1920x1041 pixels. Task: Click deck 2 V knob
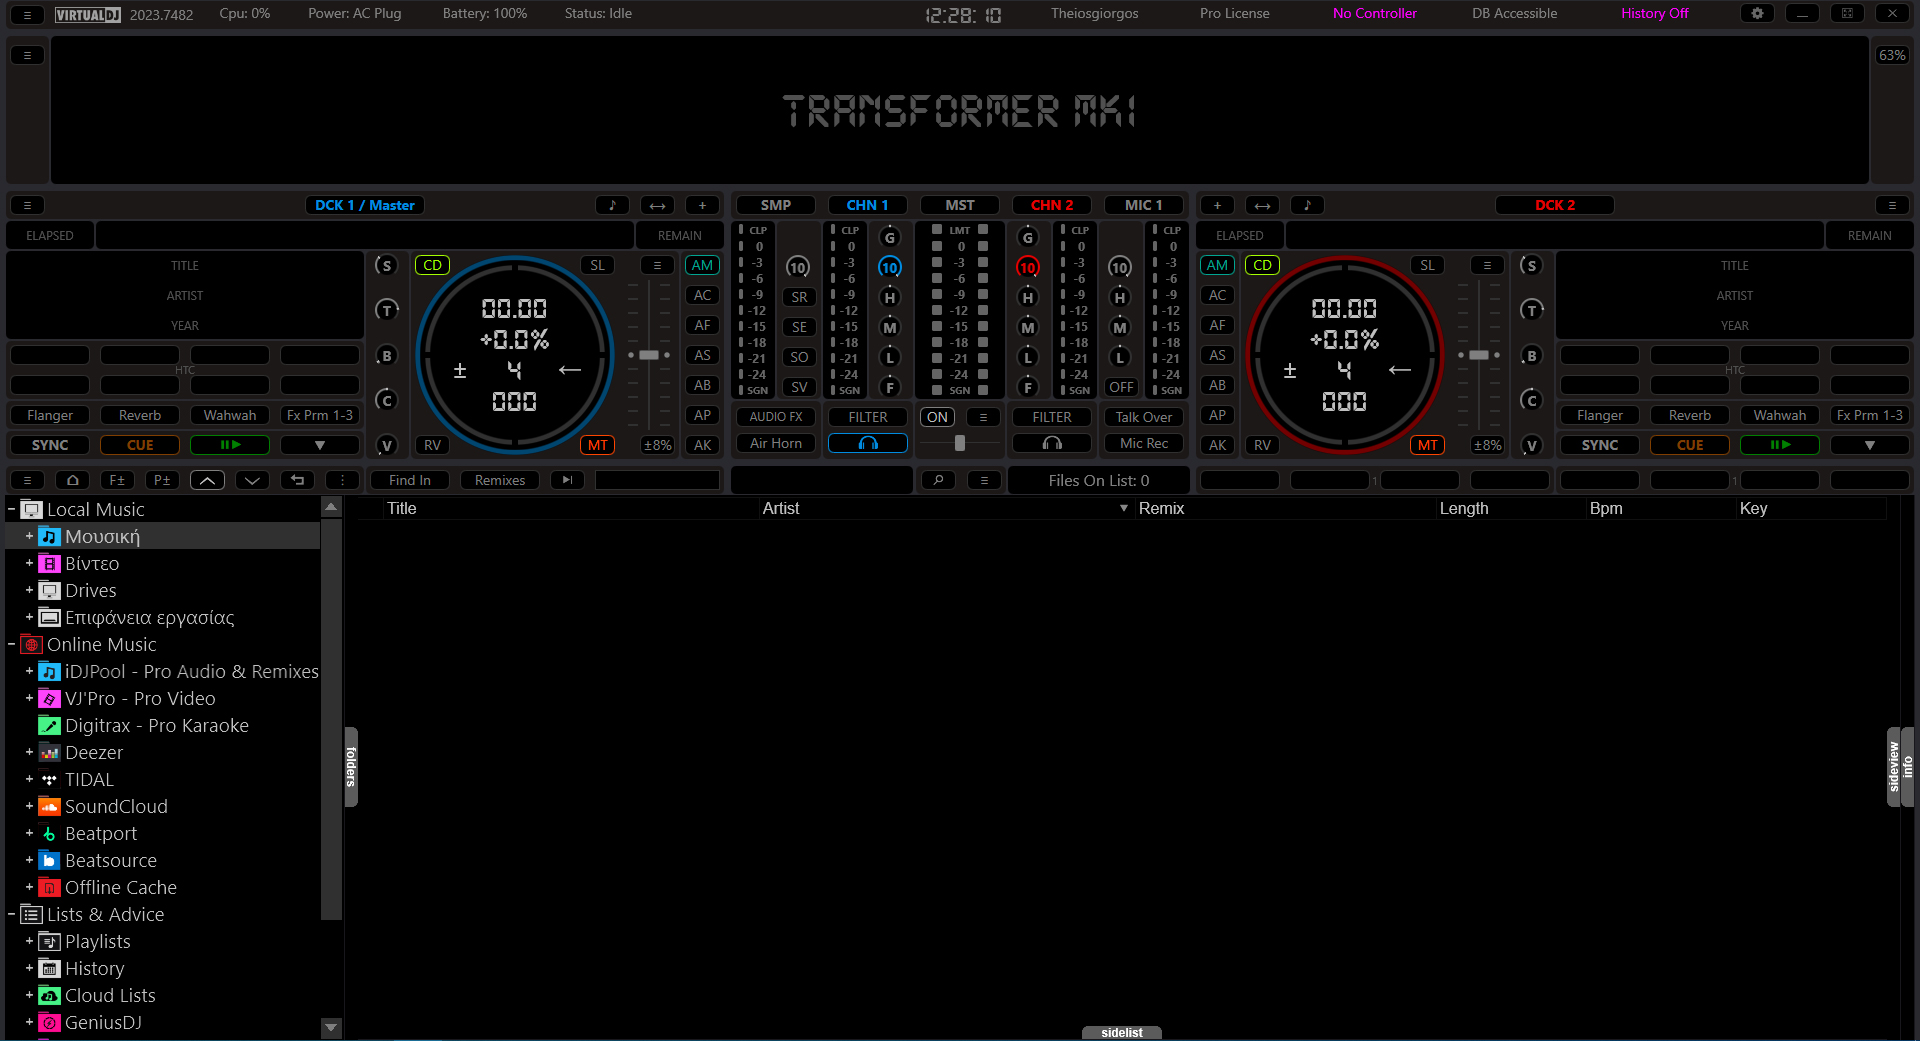[1531, 446]
